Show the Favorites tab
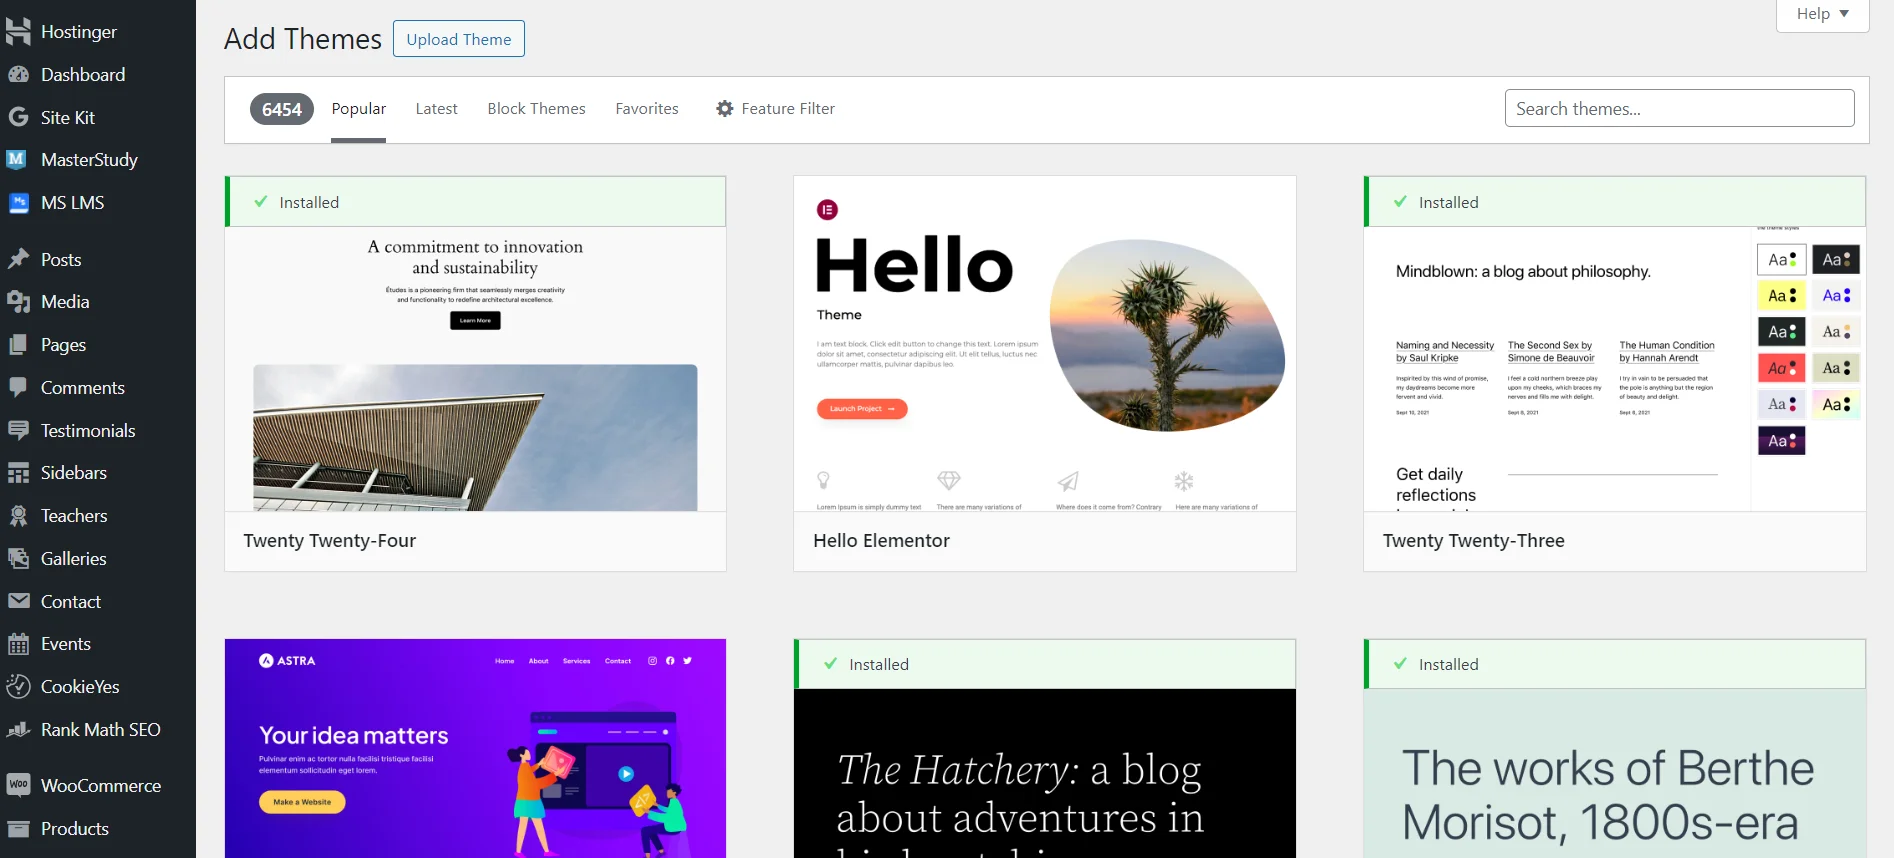The width and height of the screenshot is (1894, 858). 647,108
